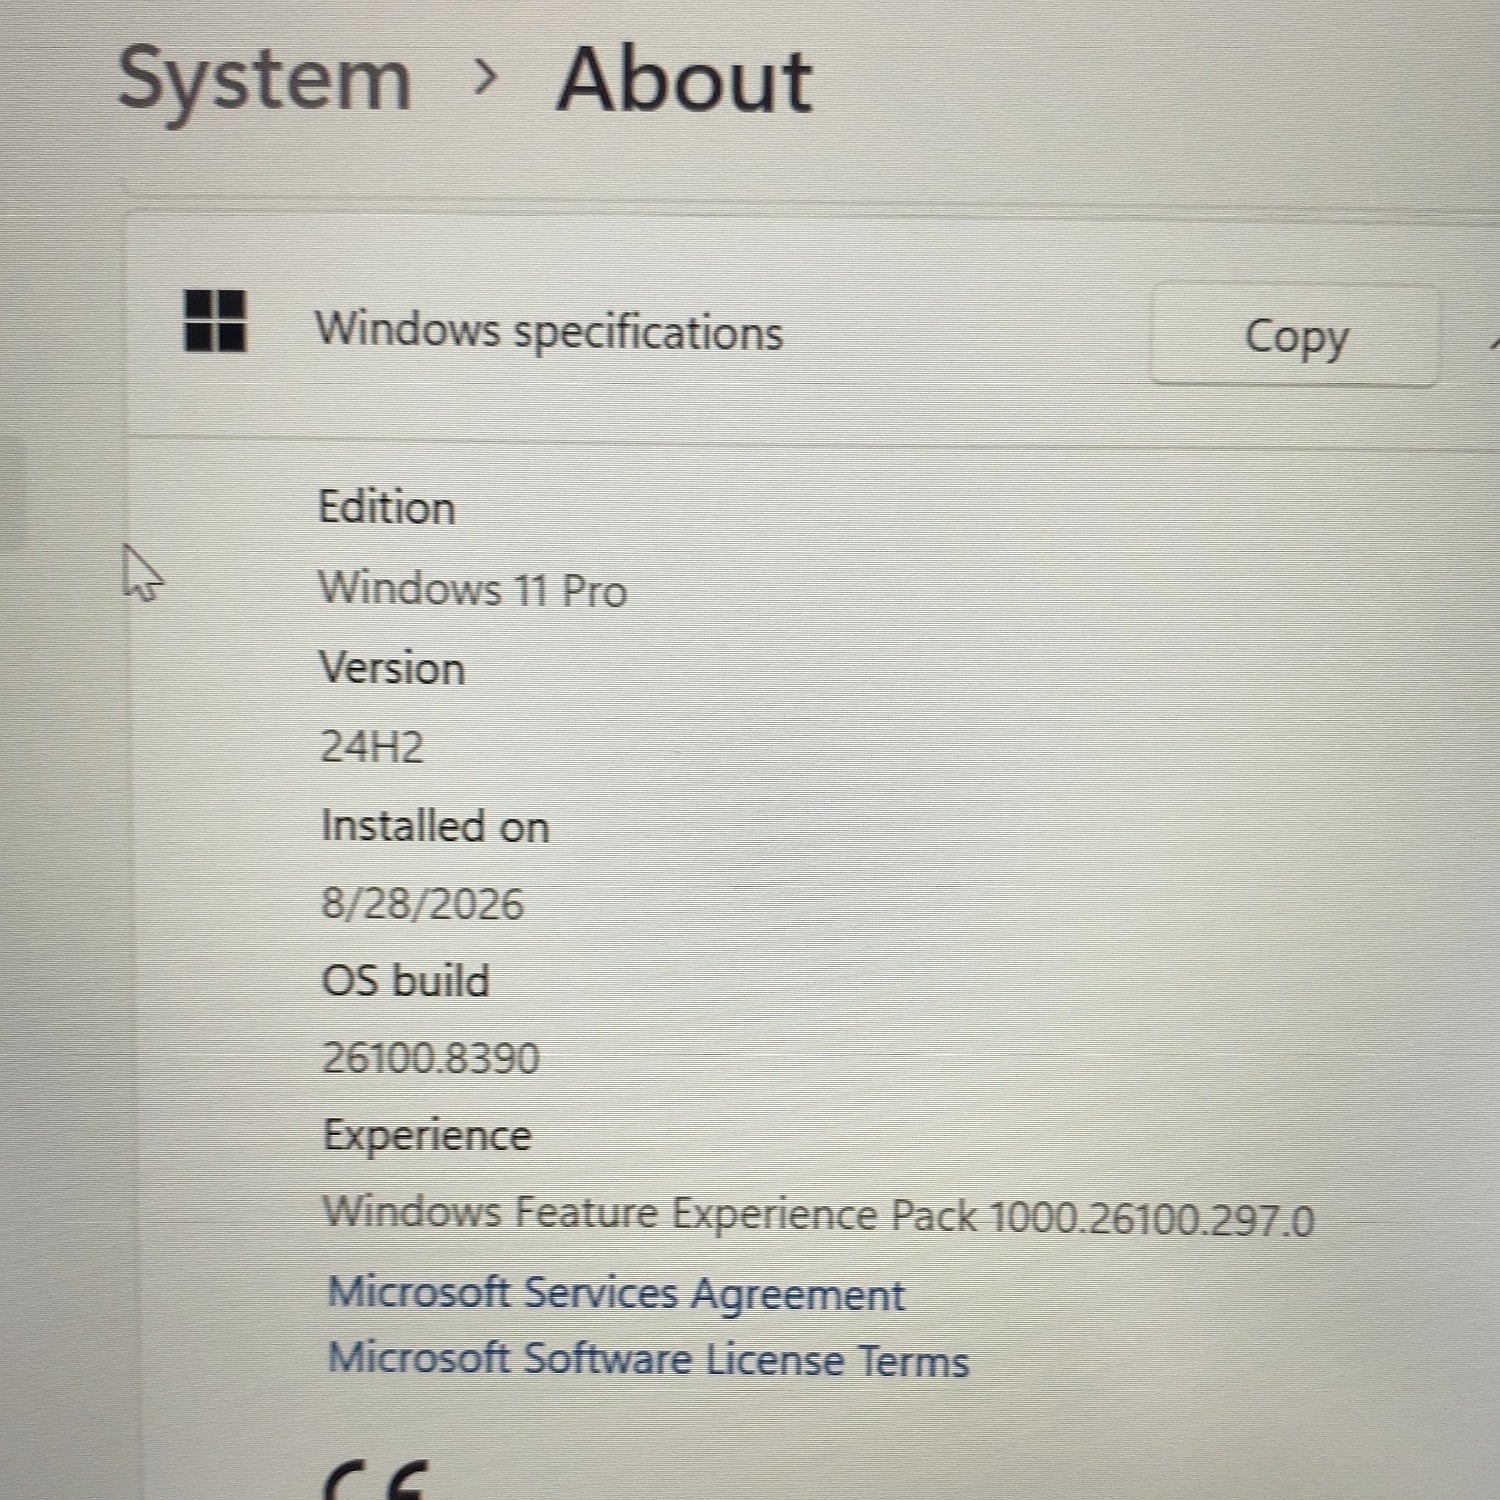Select the Windows 11 Pro edition value
Viewport: 1500px width, 1500px height.
pyautogui.click(x=473, y=588)
